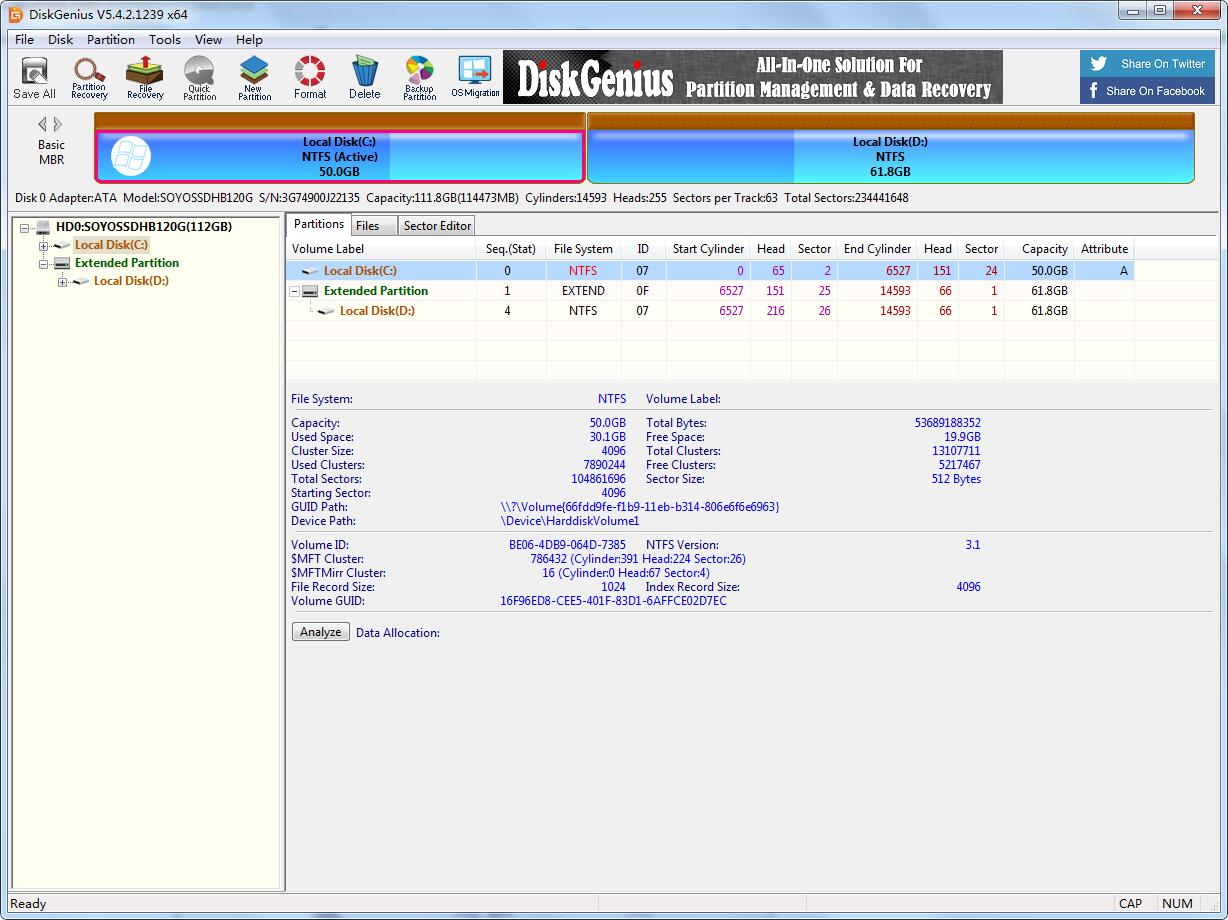Launch the File Recovery tool

(145, 78)
